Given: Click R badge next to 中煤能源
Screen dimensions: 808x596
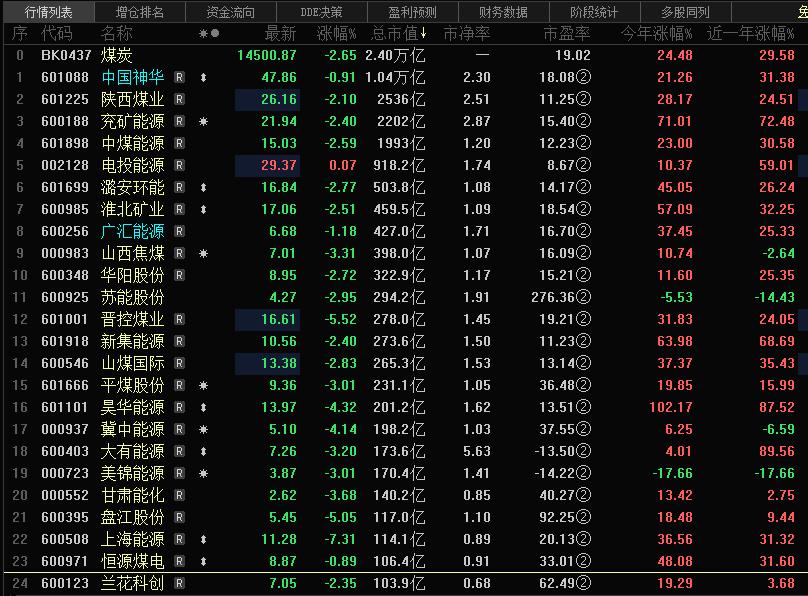Looking at the screenshot, I should tap(179, 143).
